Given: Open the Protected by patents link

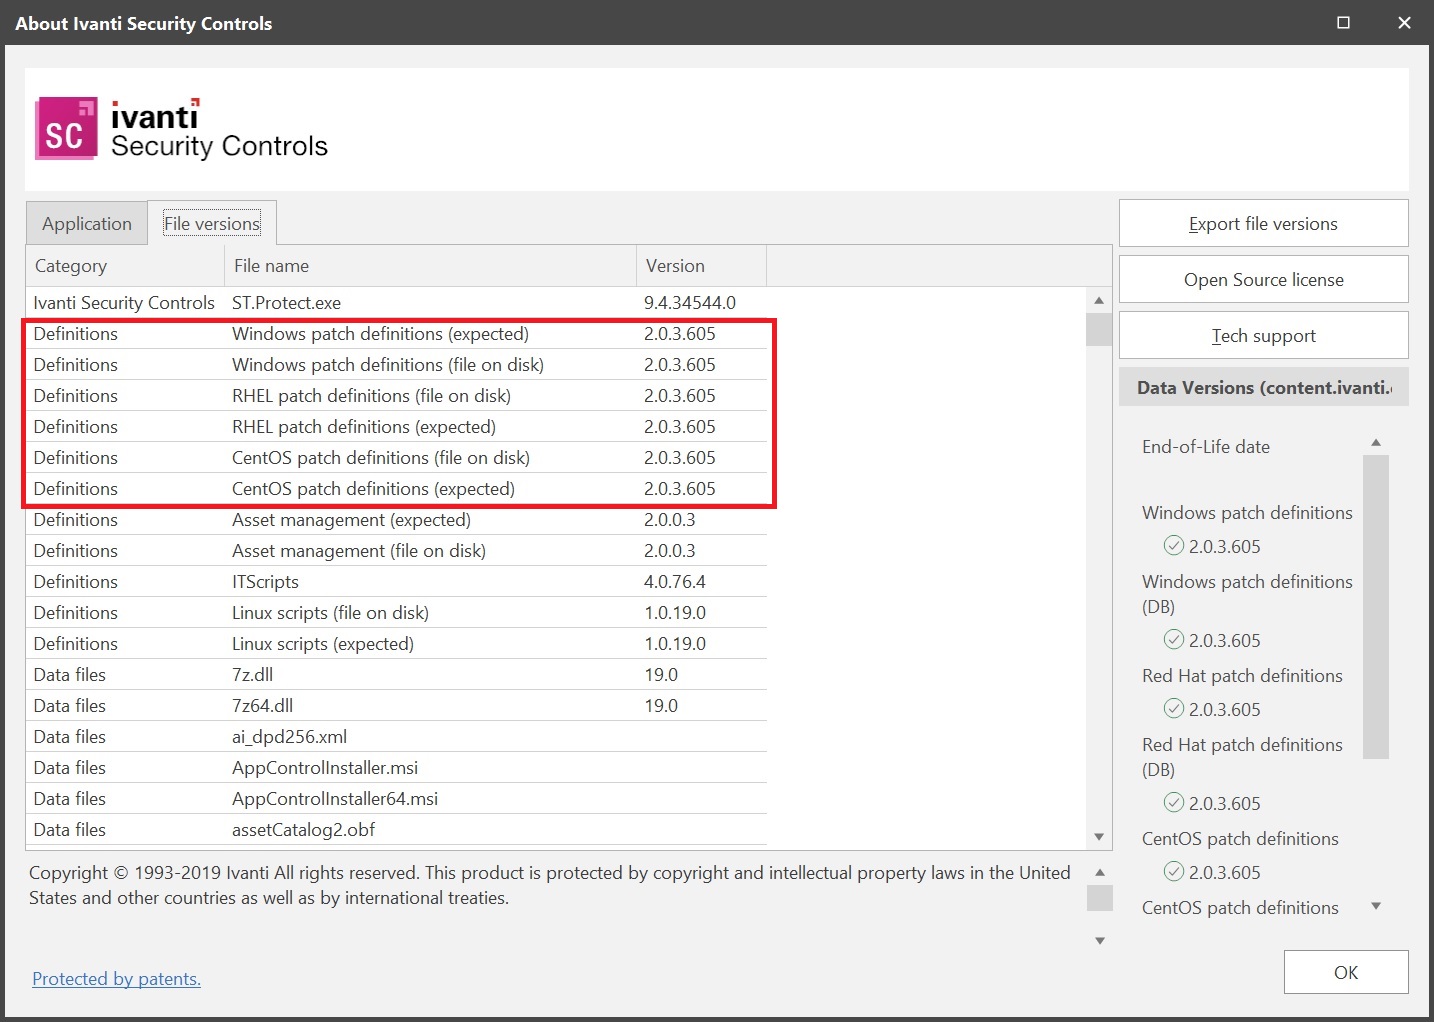Looking at the screenshot, I should [x=116, y=978].
